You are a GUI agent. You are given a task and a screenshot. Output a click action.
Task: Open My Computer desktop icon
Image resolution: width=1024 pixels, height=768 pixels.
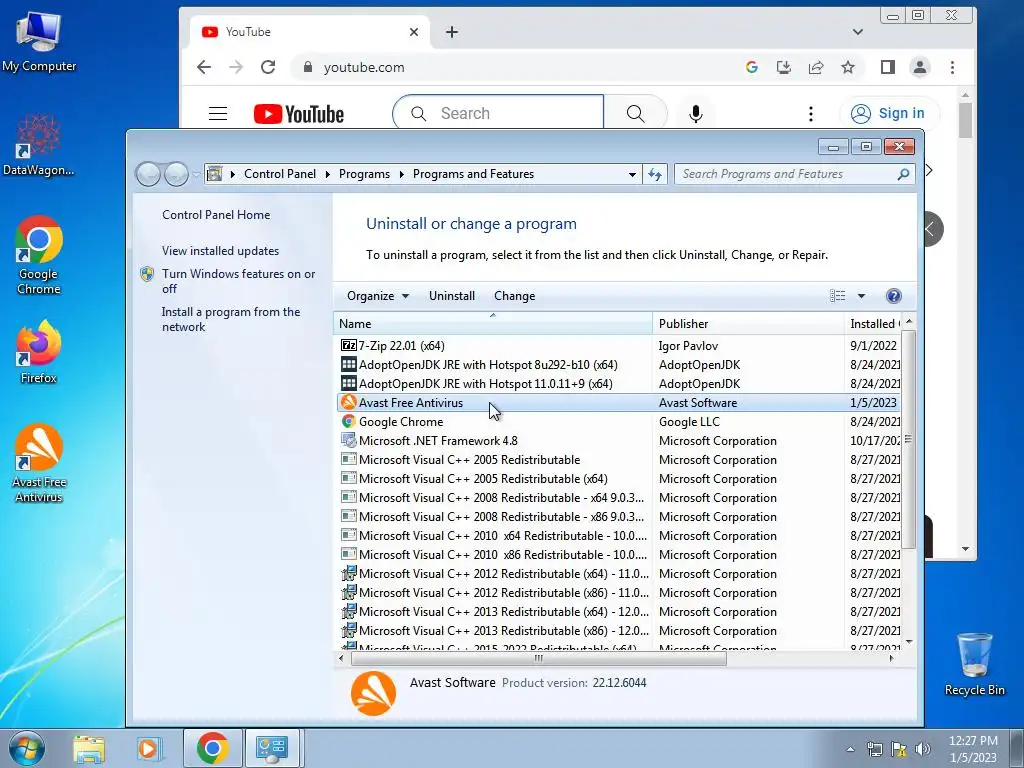pos(39,41)
